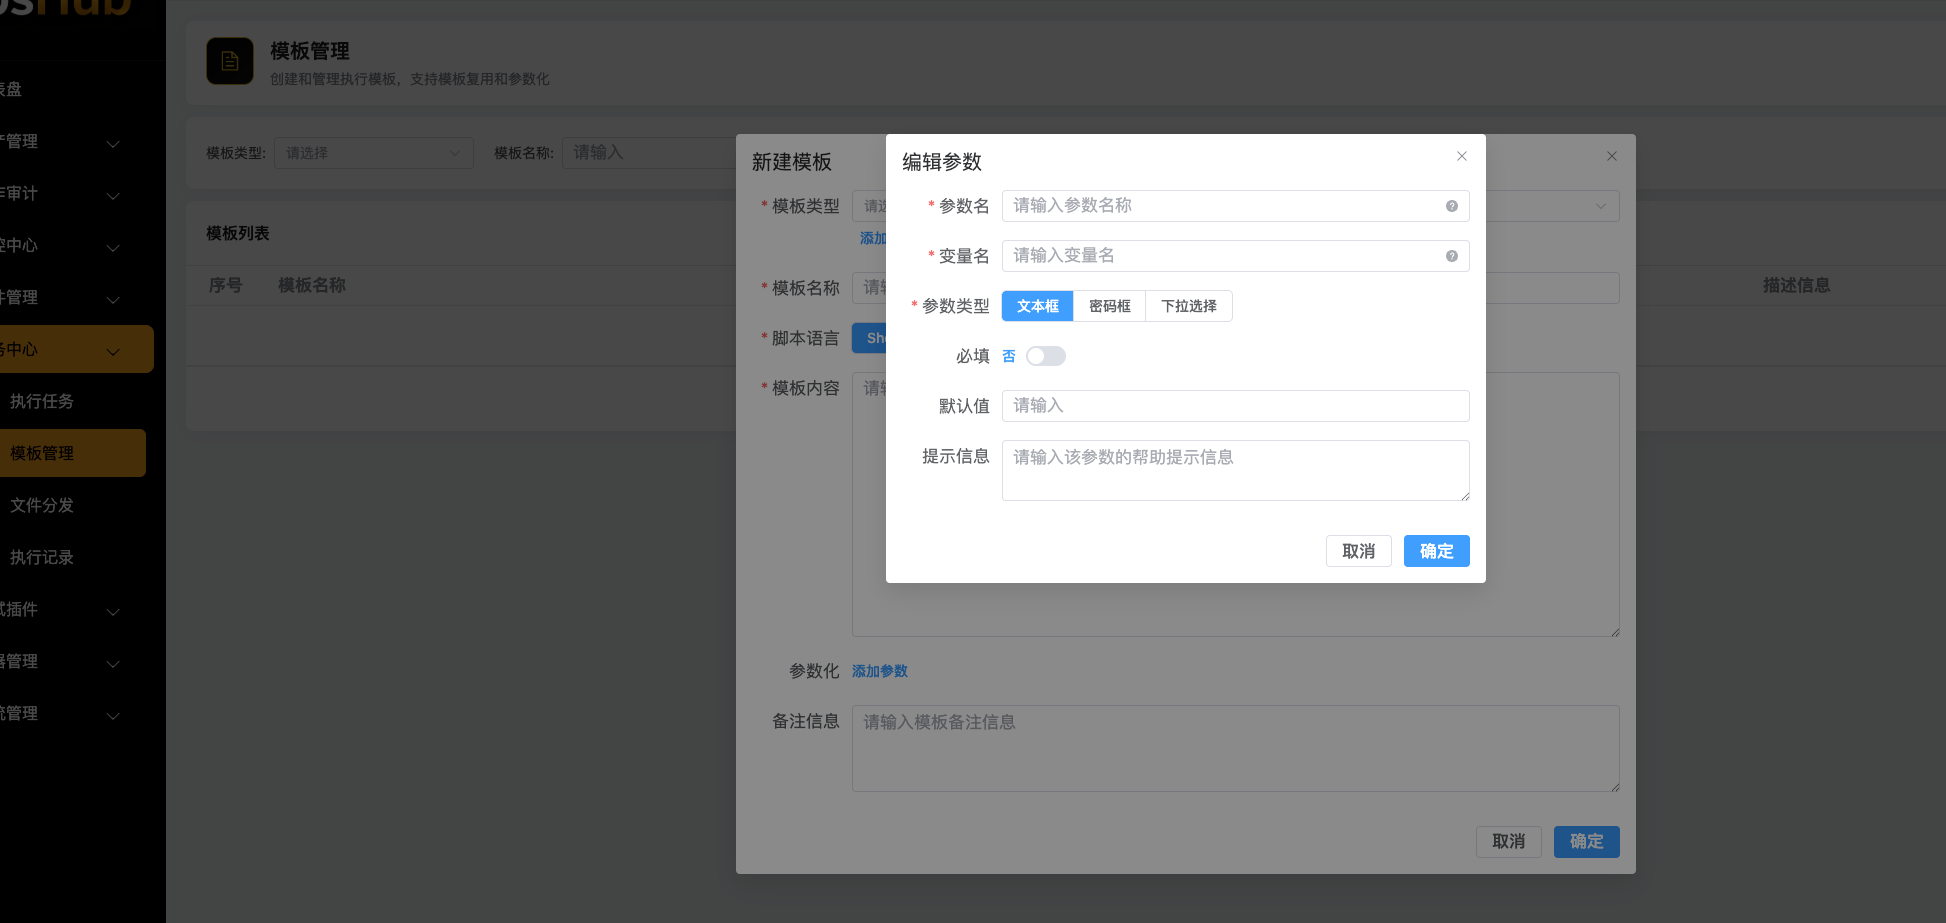
Task: Open 执行记录 sidebar item
Action: click(42, 557)
